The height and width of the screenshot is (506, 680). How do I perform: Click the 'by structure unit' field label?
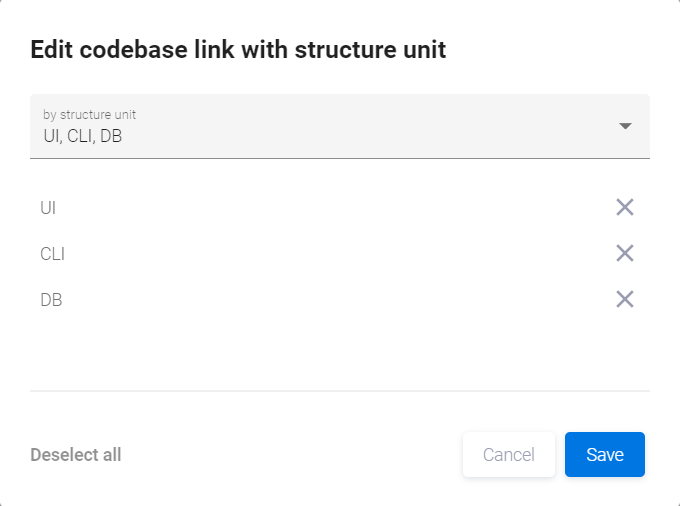point(89,115)
